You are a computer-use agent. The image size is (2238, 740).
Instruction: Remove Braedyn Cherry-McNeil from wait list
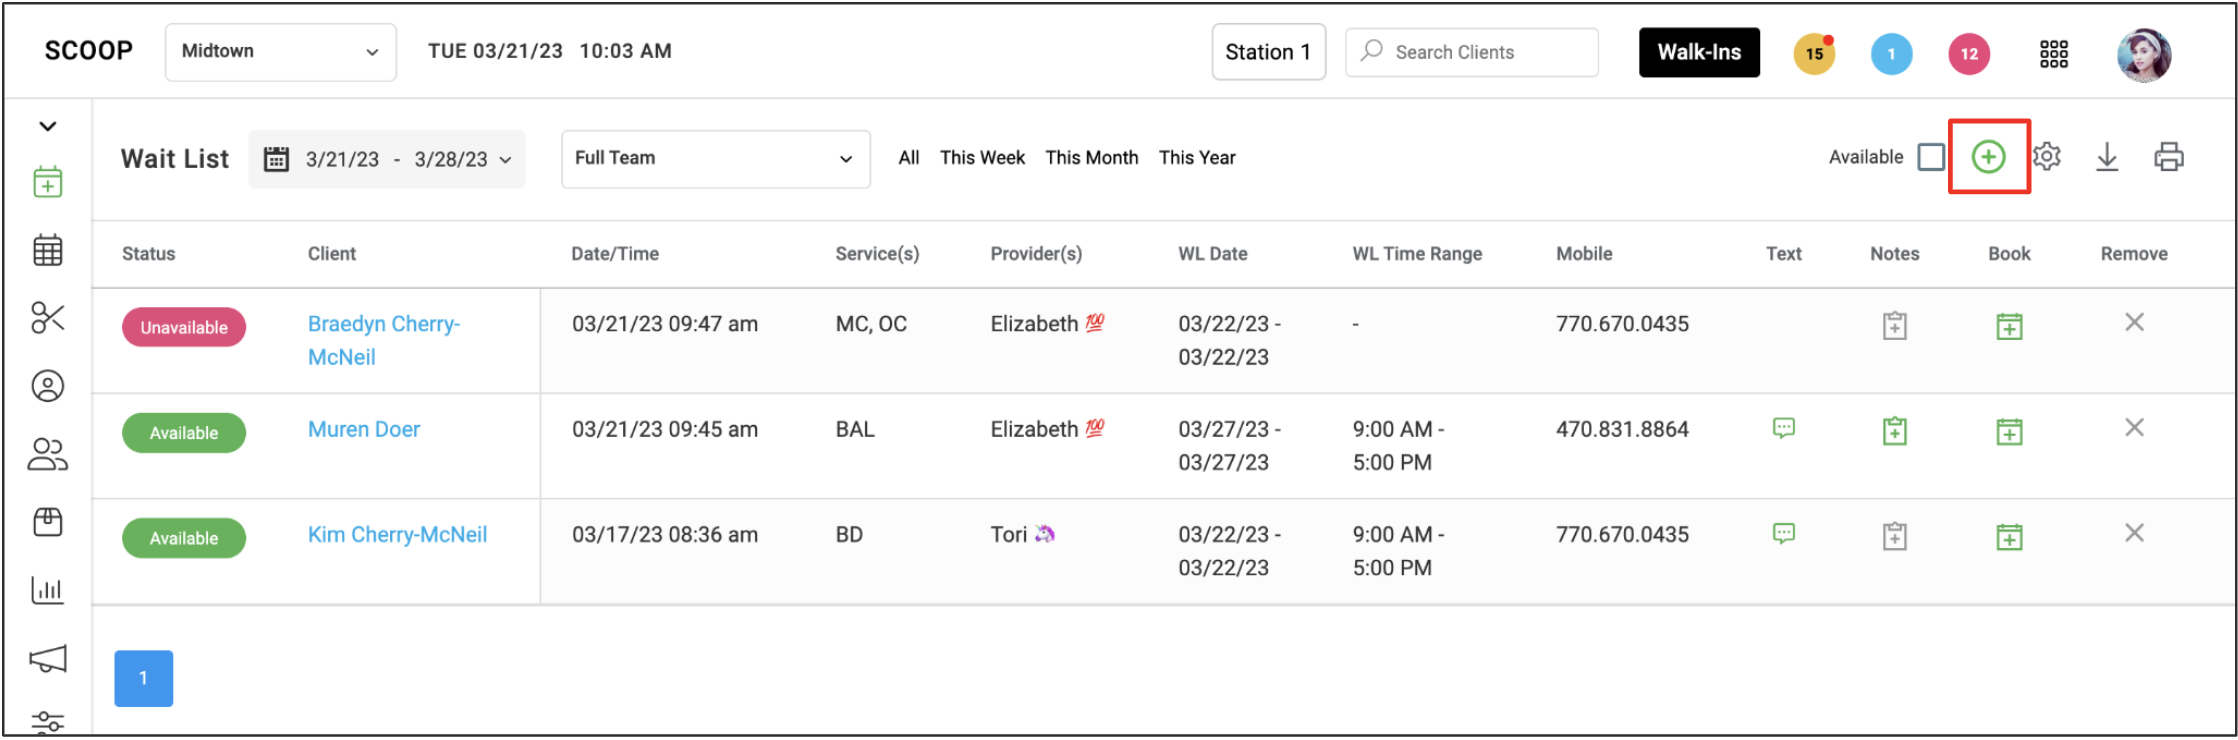2134,322
